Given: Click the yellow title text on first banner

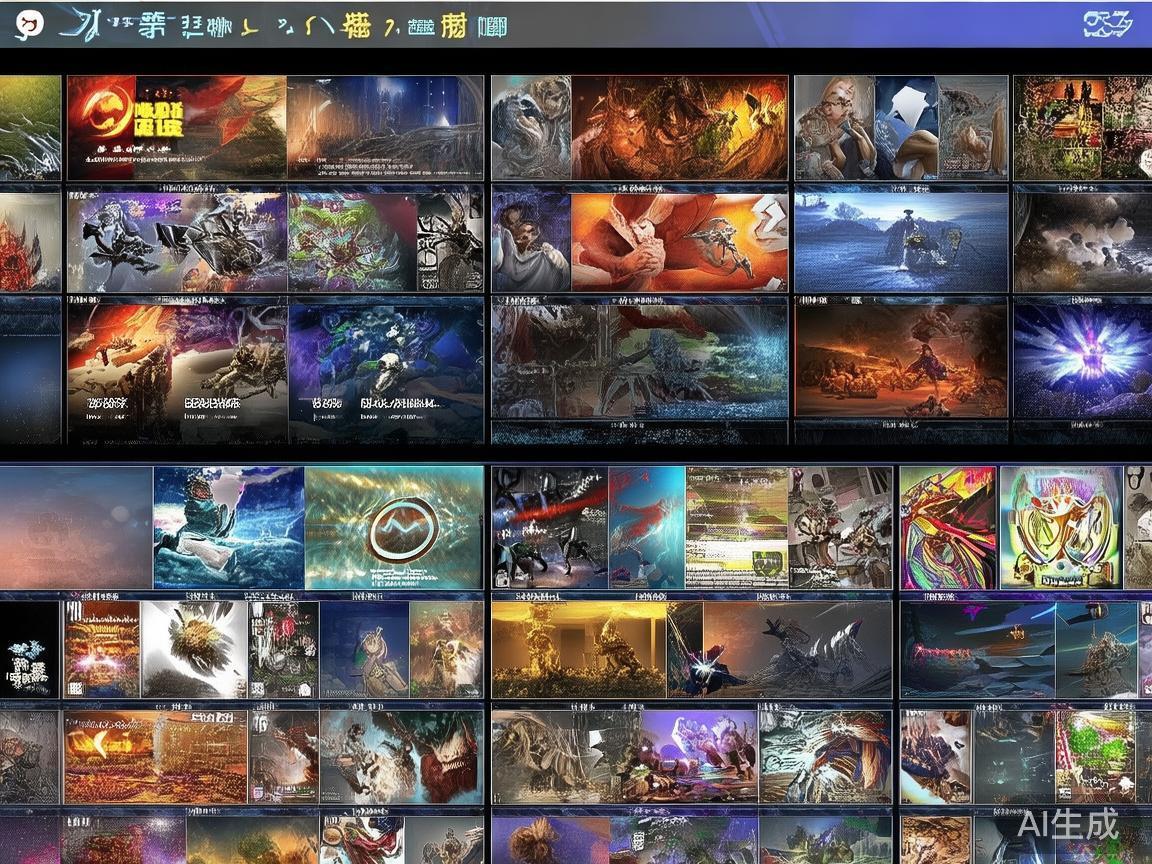Looking at the screenshot, I should click(160, 117).
